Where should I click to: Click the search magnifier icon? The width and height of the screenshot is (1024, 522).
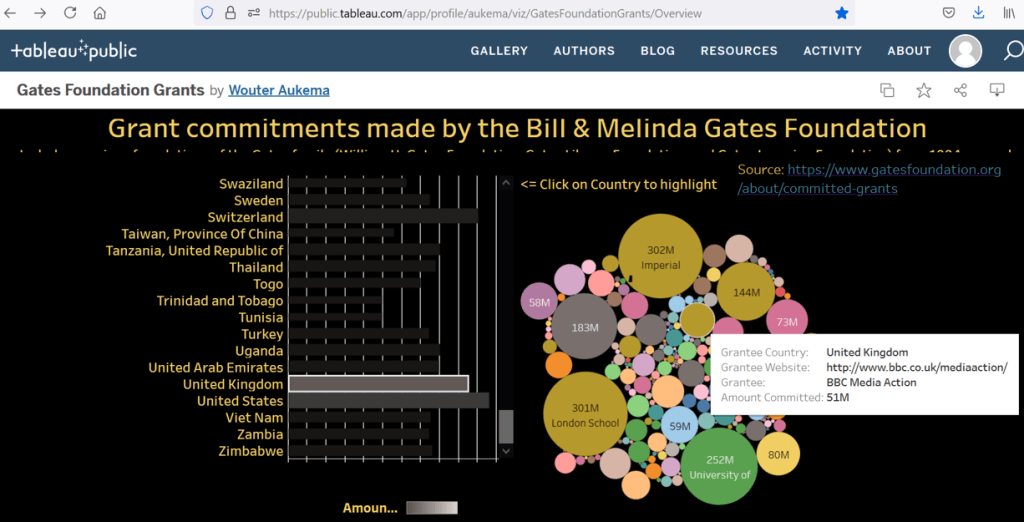pos(1013,51)
